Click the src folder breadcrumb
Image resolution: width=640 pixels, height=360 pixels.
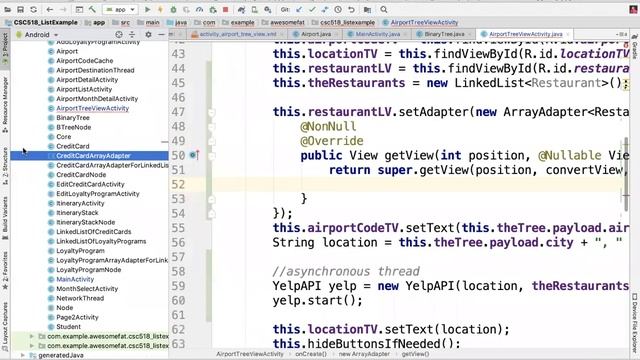[125, 22]
